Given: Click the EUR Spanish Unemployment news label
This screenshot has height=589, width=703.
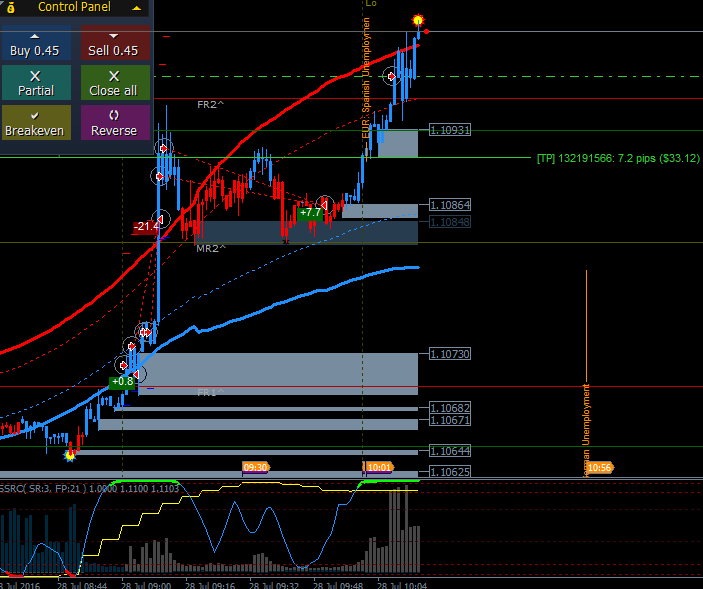Looking at the screenshot, I should (x=366, y=78).
